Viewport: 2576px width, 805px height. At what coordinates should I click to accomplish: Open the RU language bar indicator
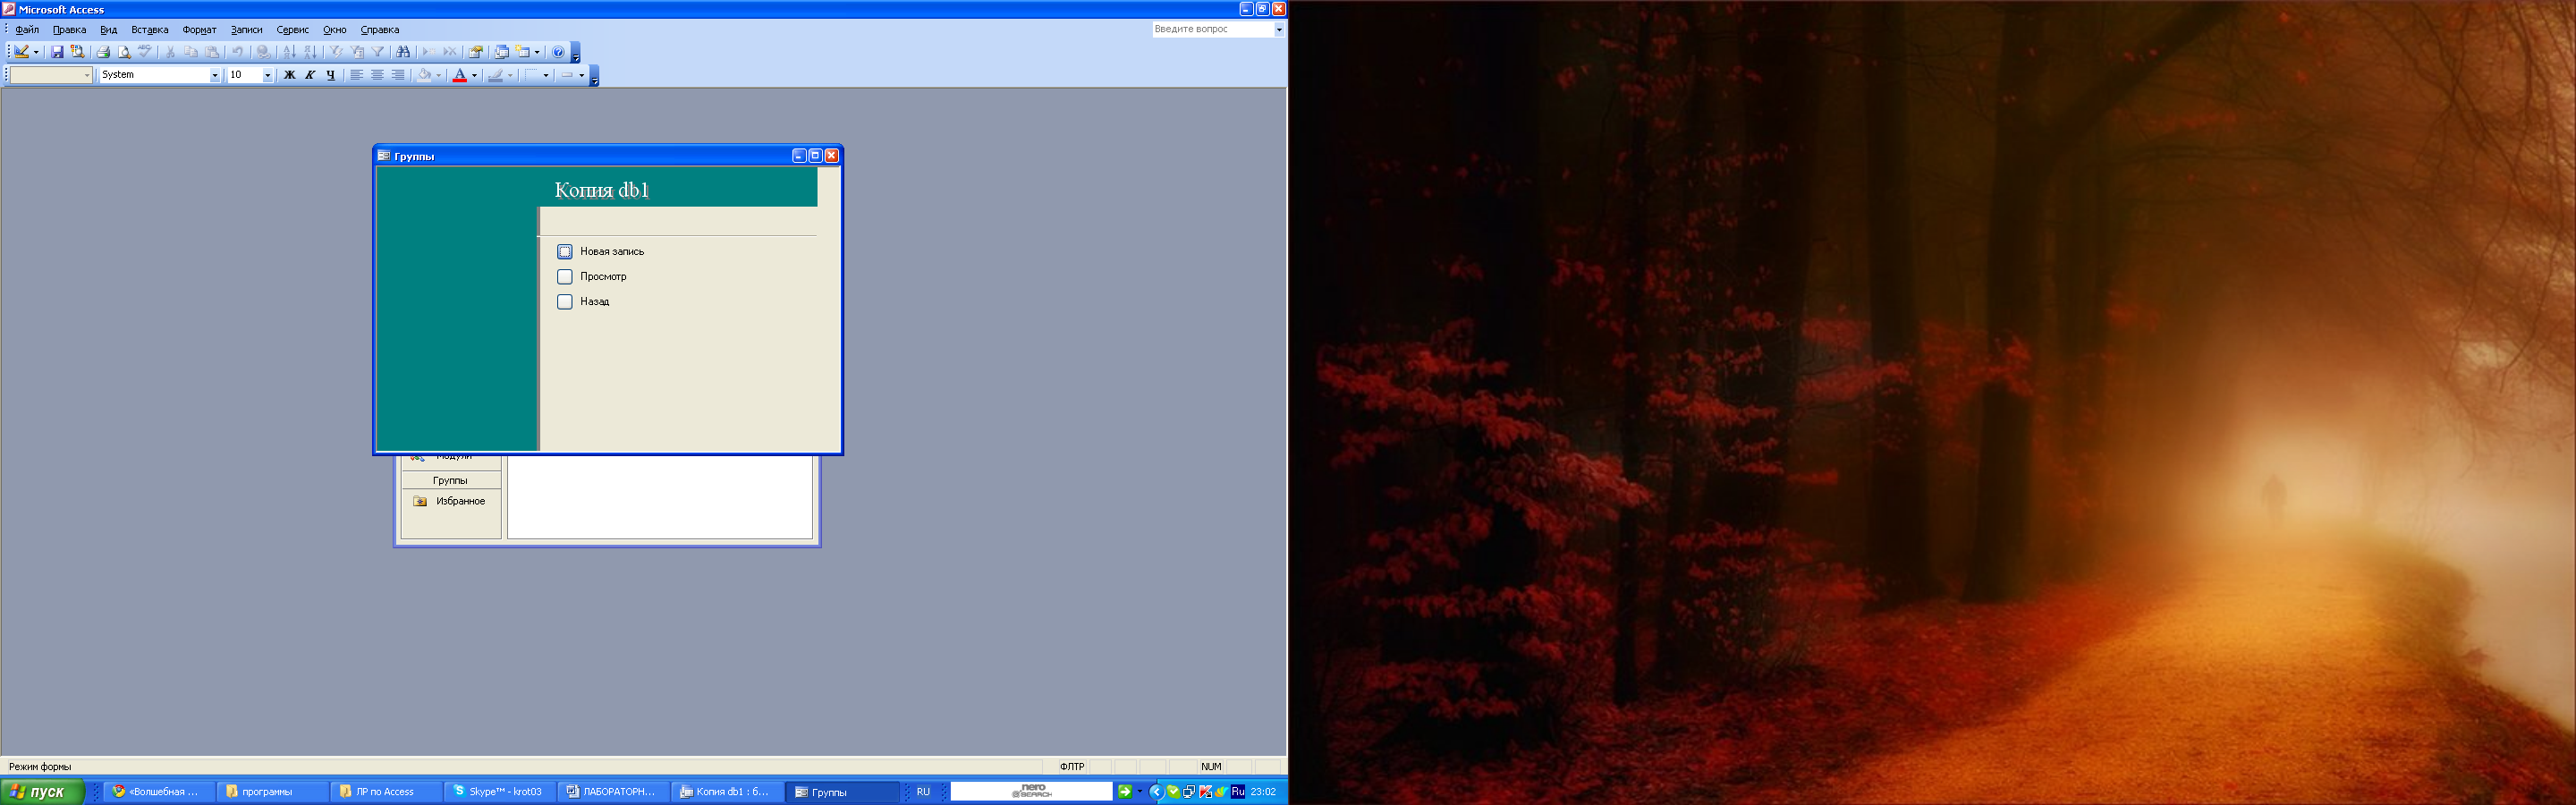[923, 792]
